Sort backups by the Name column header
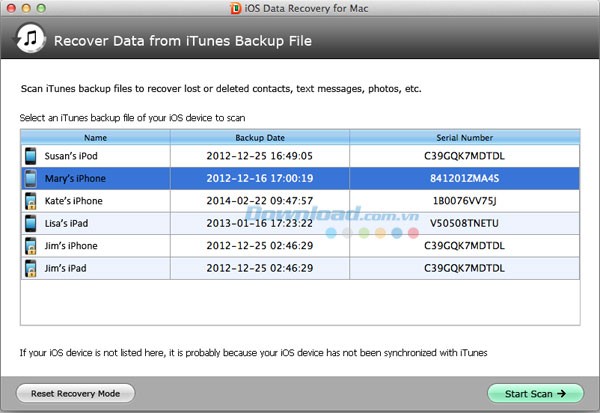This screenshot has height=413, width=600. click(95, 137)
